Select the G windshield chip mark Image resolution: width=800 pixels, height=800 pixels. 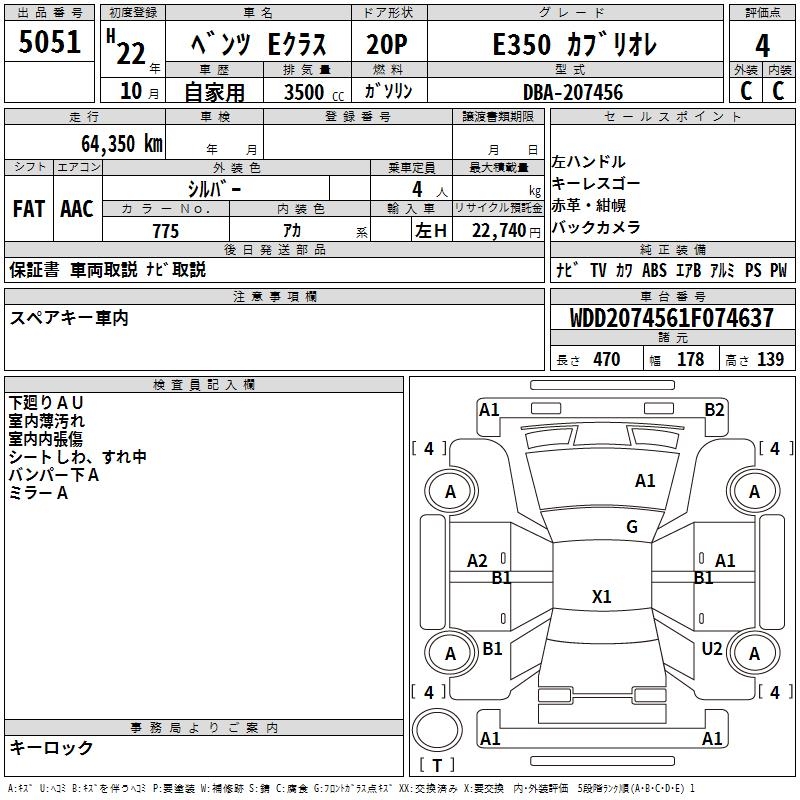click(632, 527)
